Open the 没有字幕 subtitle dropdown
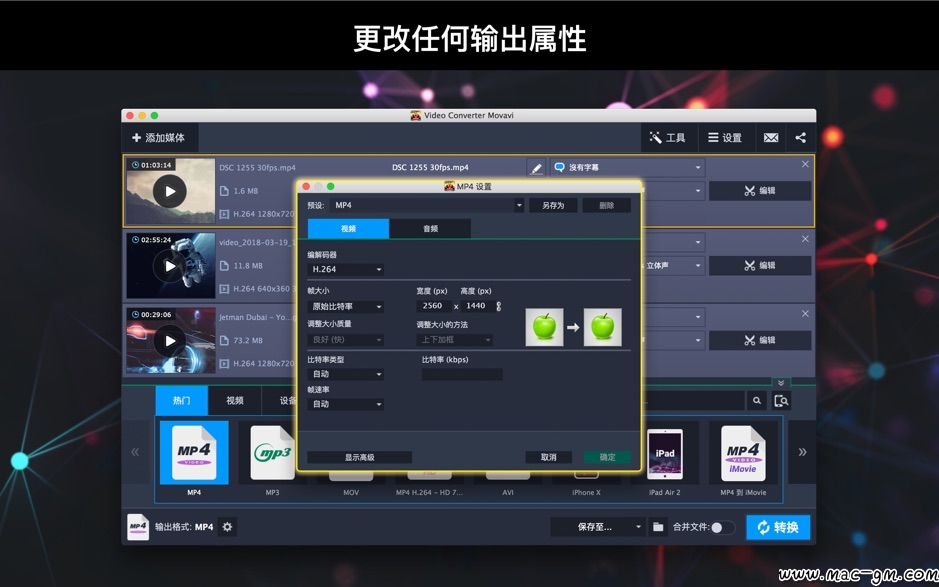The height and width of the screenshot is (587, 939). (x=627, y=168)
